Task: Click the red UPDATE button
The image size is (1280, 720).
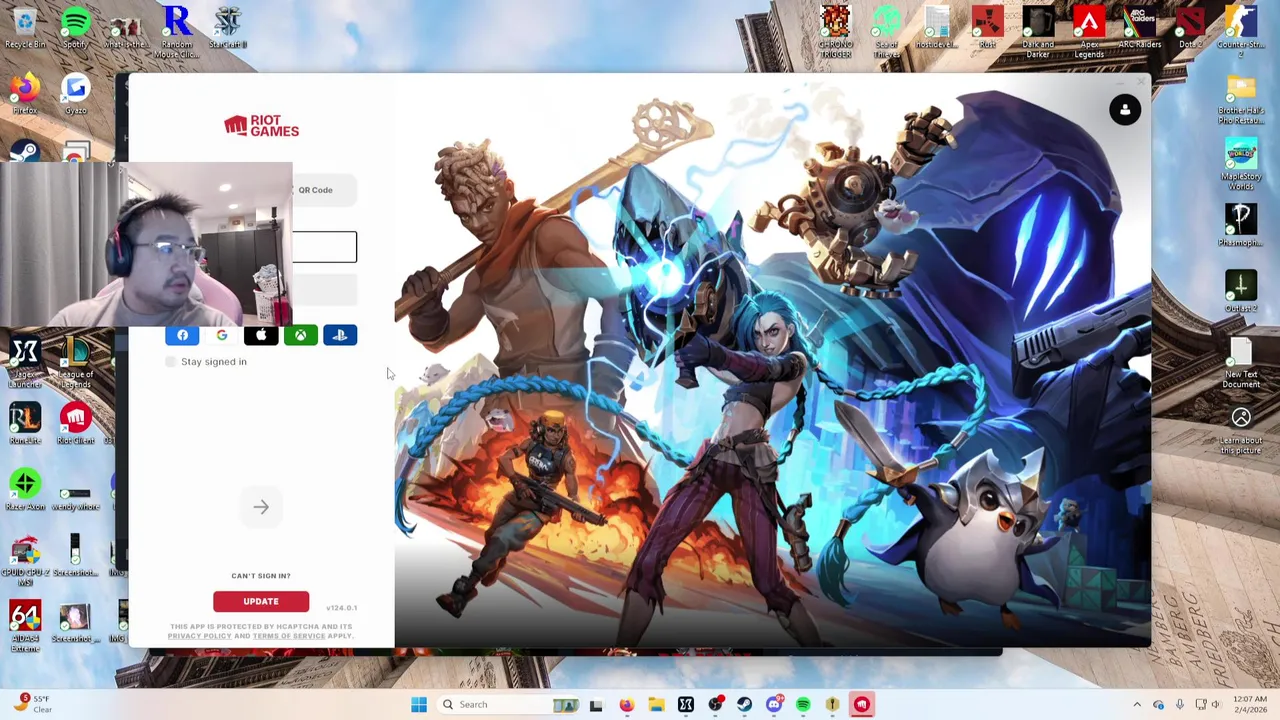Action: pyautogui.click(x=261, y=601)
